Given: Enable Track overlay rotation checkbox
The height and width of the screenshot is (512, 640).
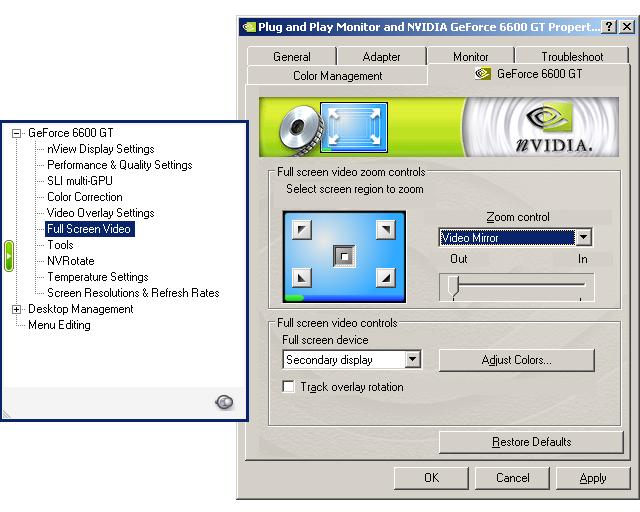Looking at the screenshot, I should (x=289, y=387).
